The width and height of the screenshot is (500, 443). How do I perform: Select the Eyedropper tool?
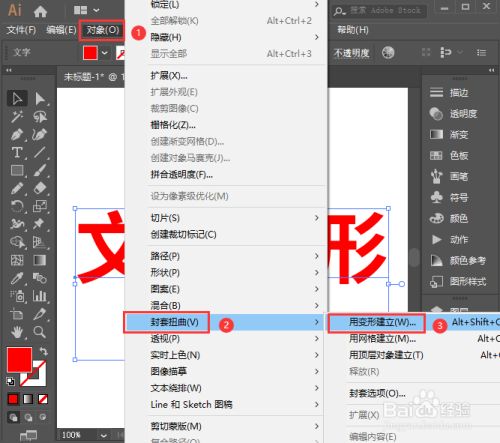pos(17,278)
